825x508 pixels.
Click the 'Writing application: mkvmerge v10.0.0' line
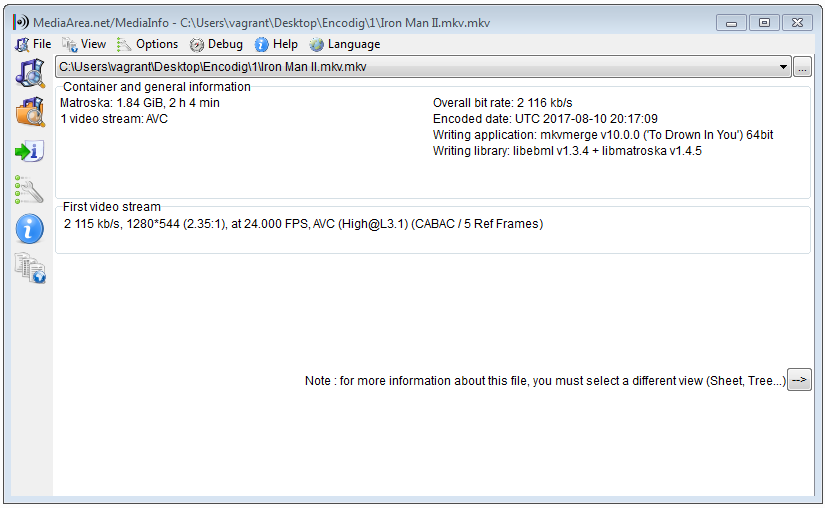(x=603, y=135)
